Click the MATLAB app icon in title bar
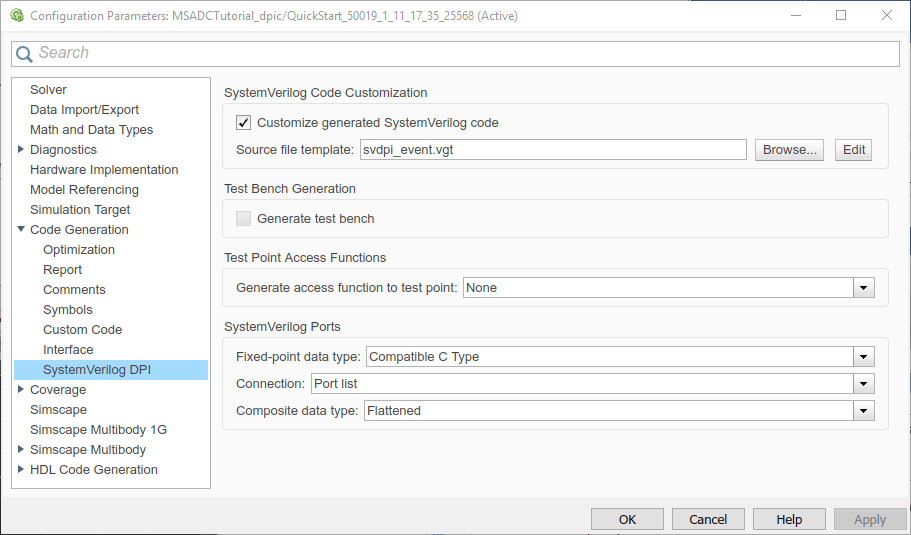 coord(16,16)
